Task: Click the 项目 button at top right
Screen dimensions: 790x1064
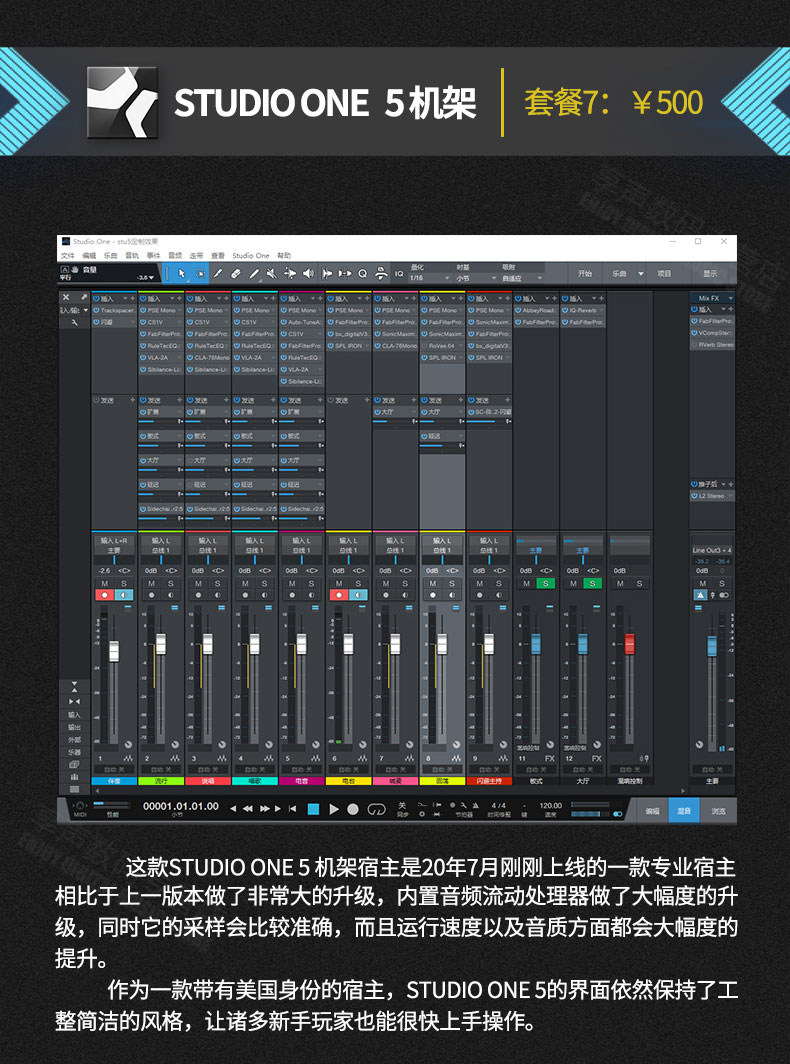Action: click(664, 274)
